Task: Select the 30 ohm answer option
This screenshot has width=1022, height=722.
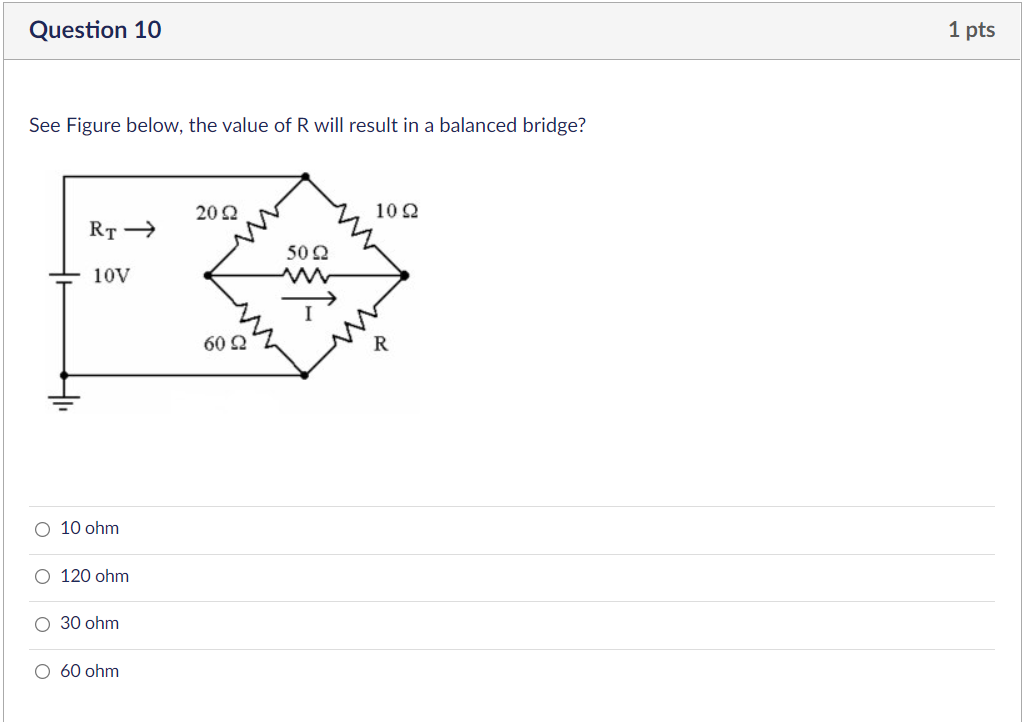Action: tap(43, 623)
